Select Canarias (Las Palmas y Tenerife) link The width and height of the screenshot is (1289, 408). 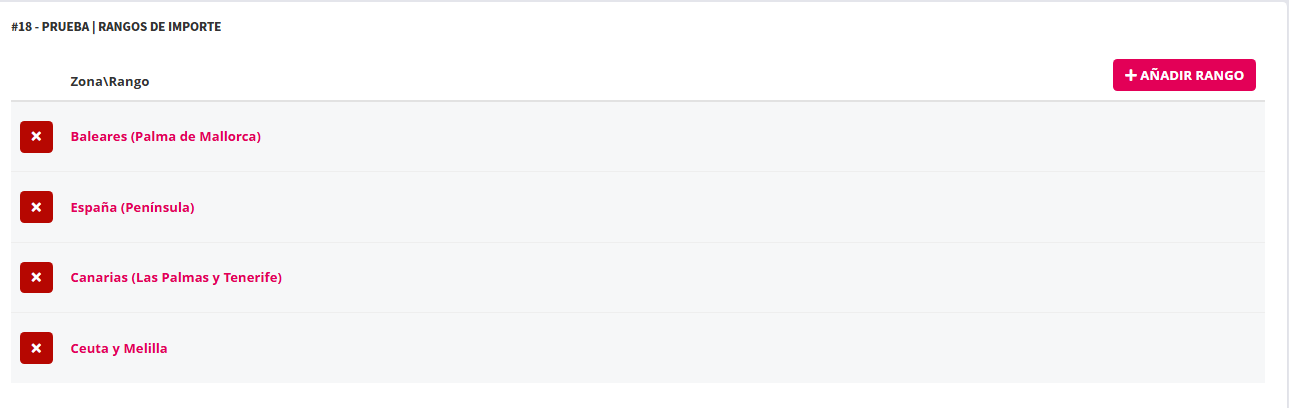tap(176, 277)
